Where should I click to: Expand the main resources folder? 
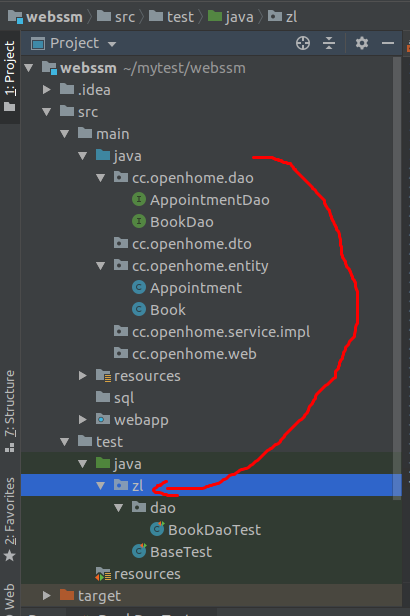83,376
